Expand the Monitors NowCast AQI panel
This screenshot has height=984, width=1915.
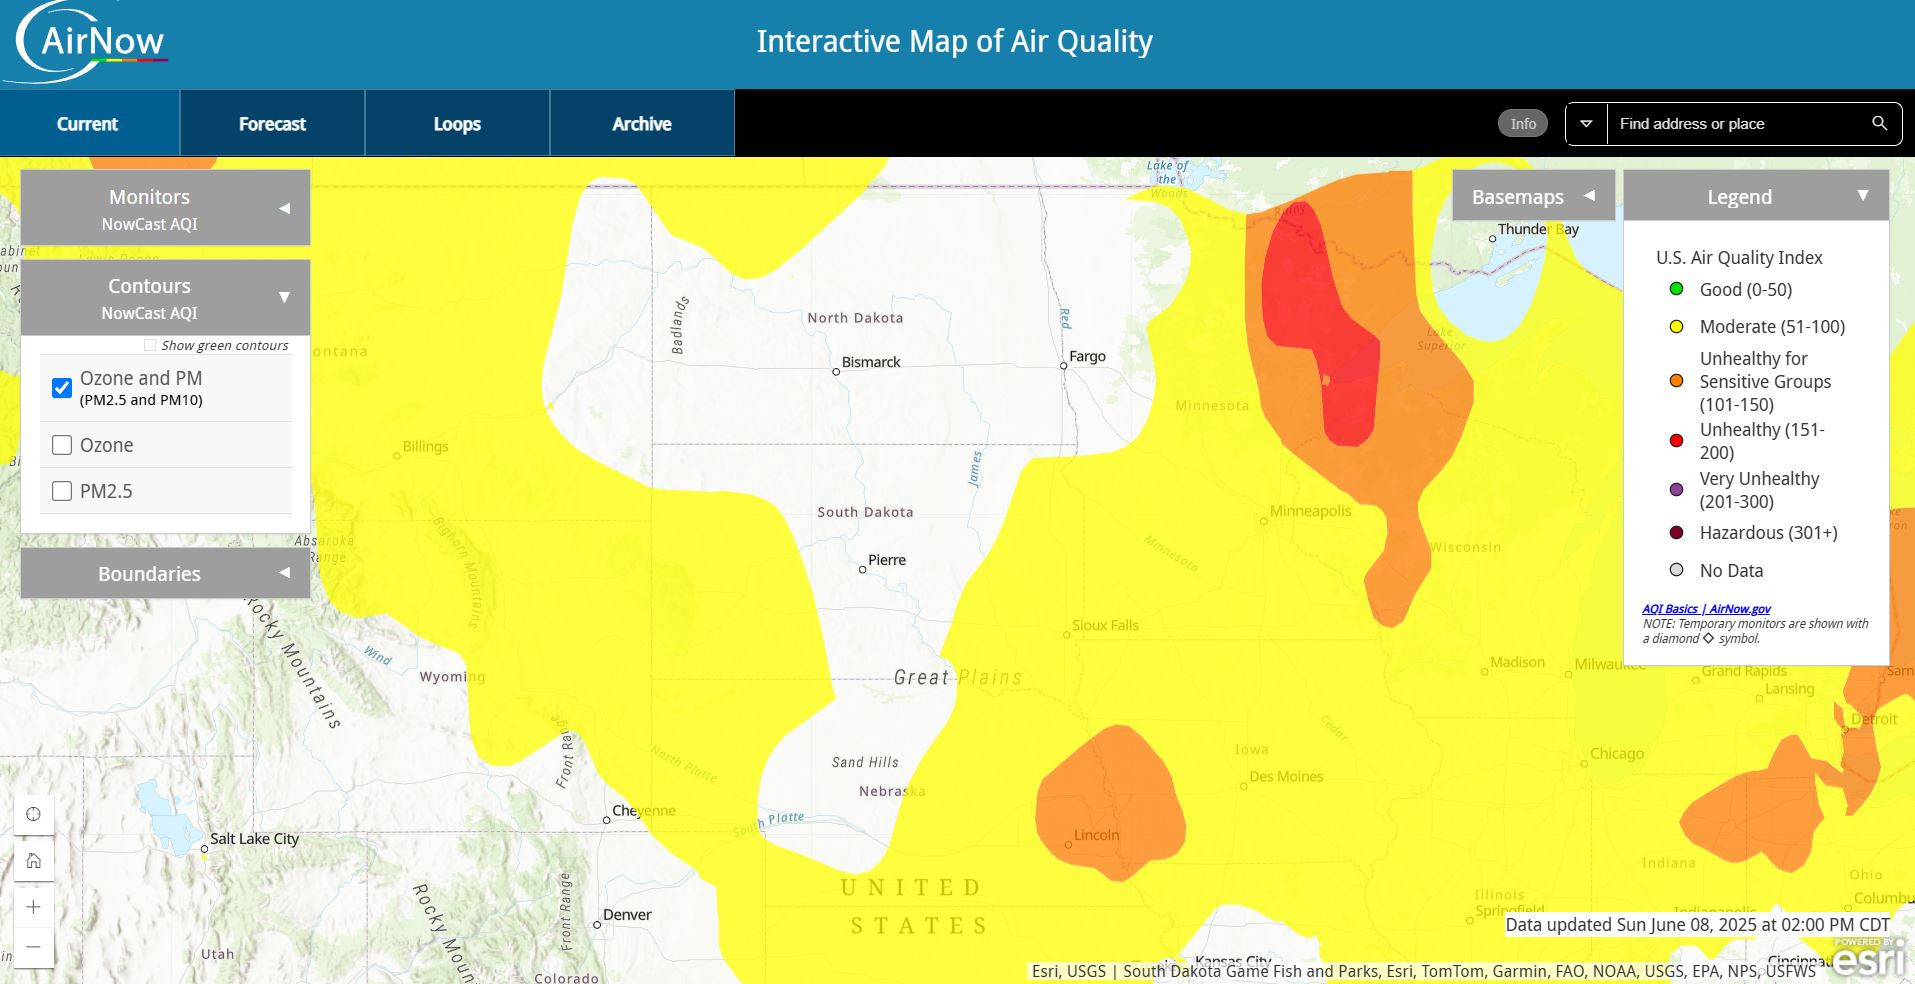pyautogui.click(x=165, y=208)
